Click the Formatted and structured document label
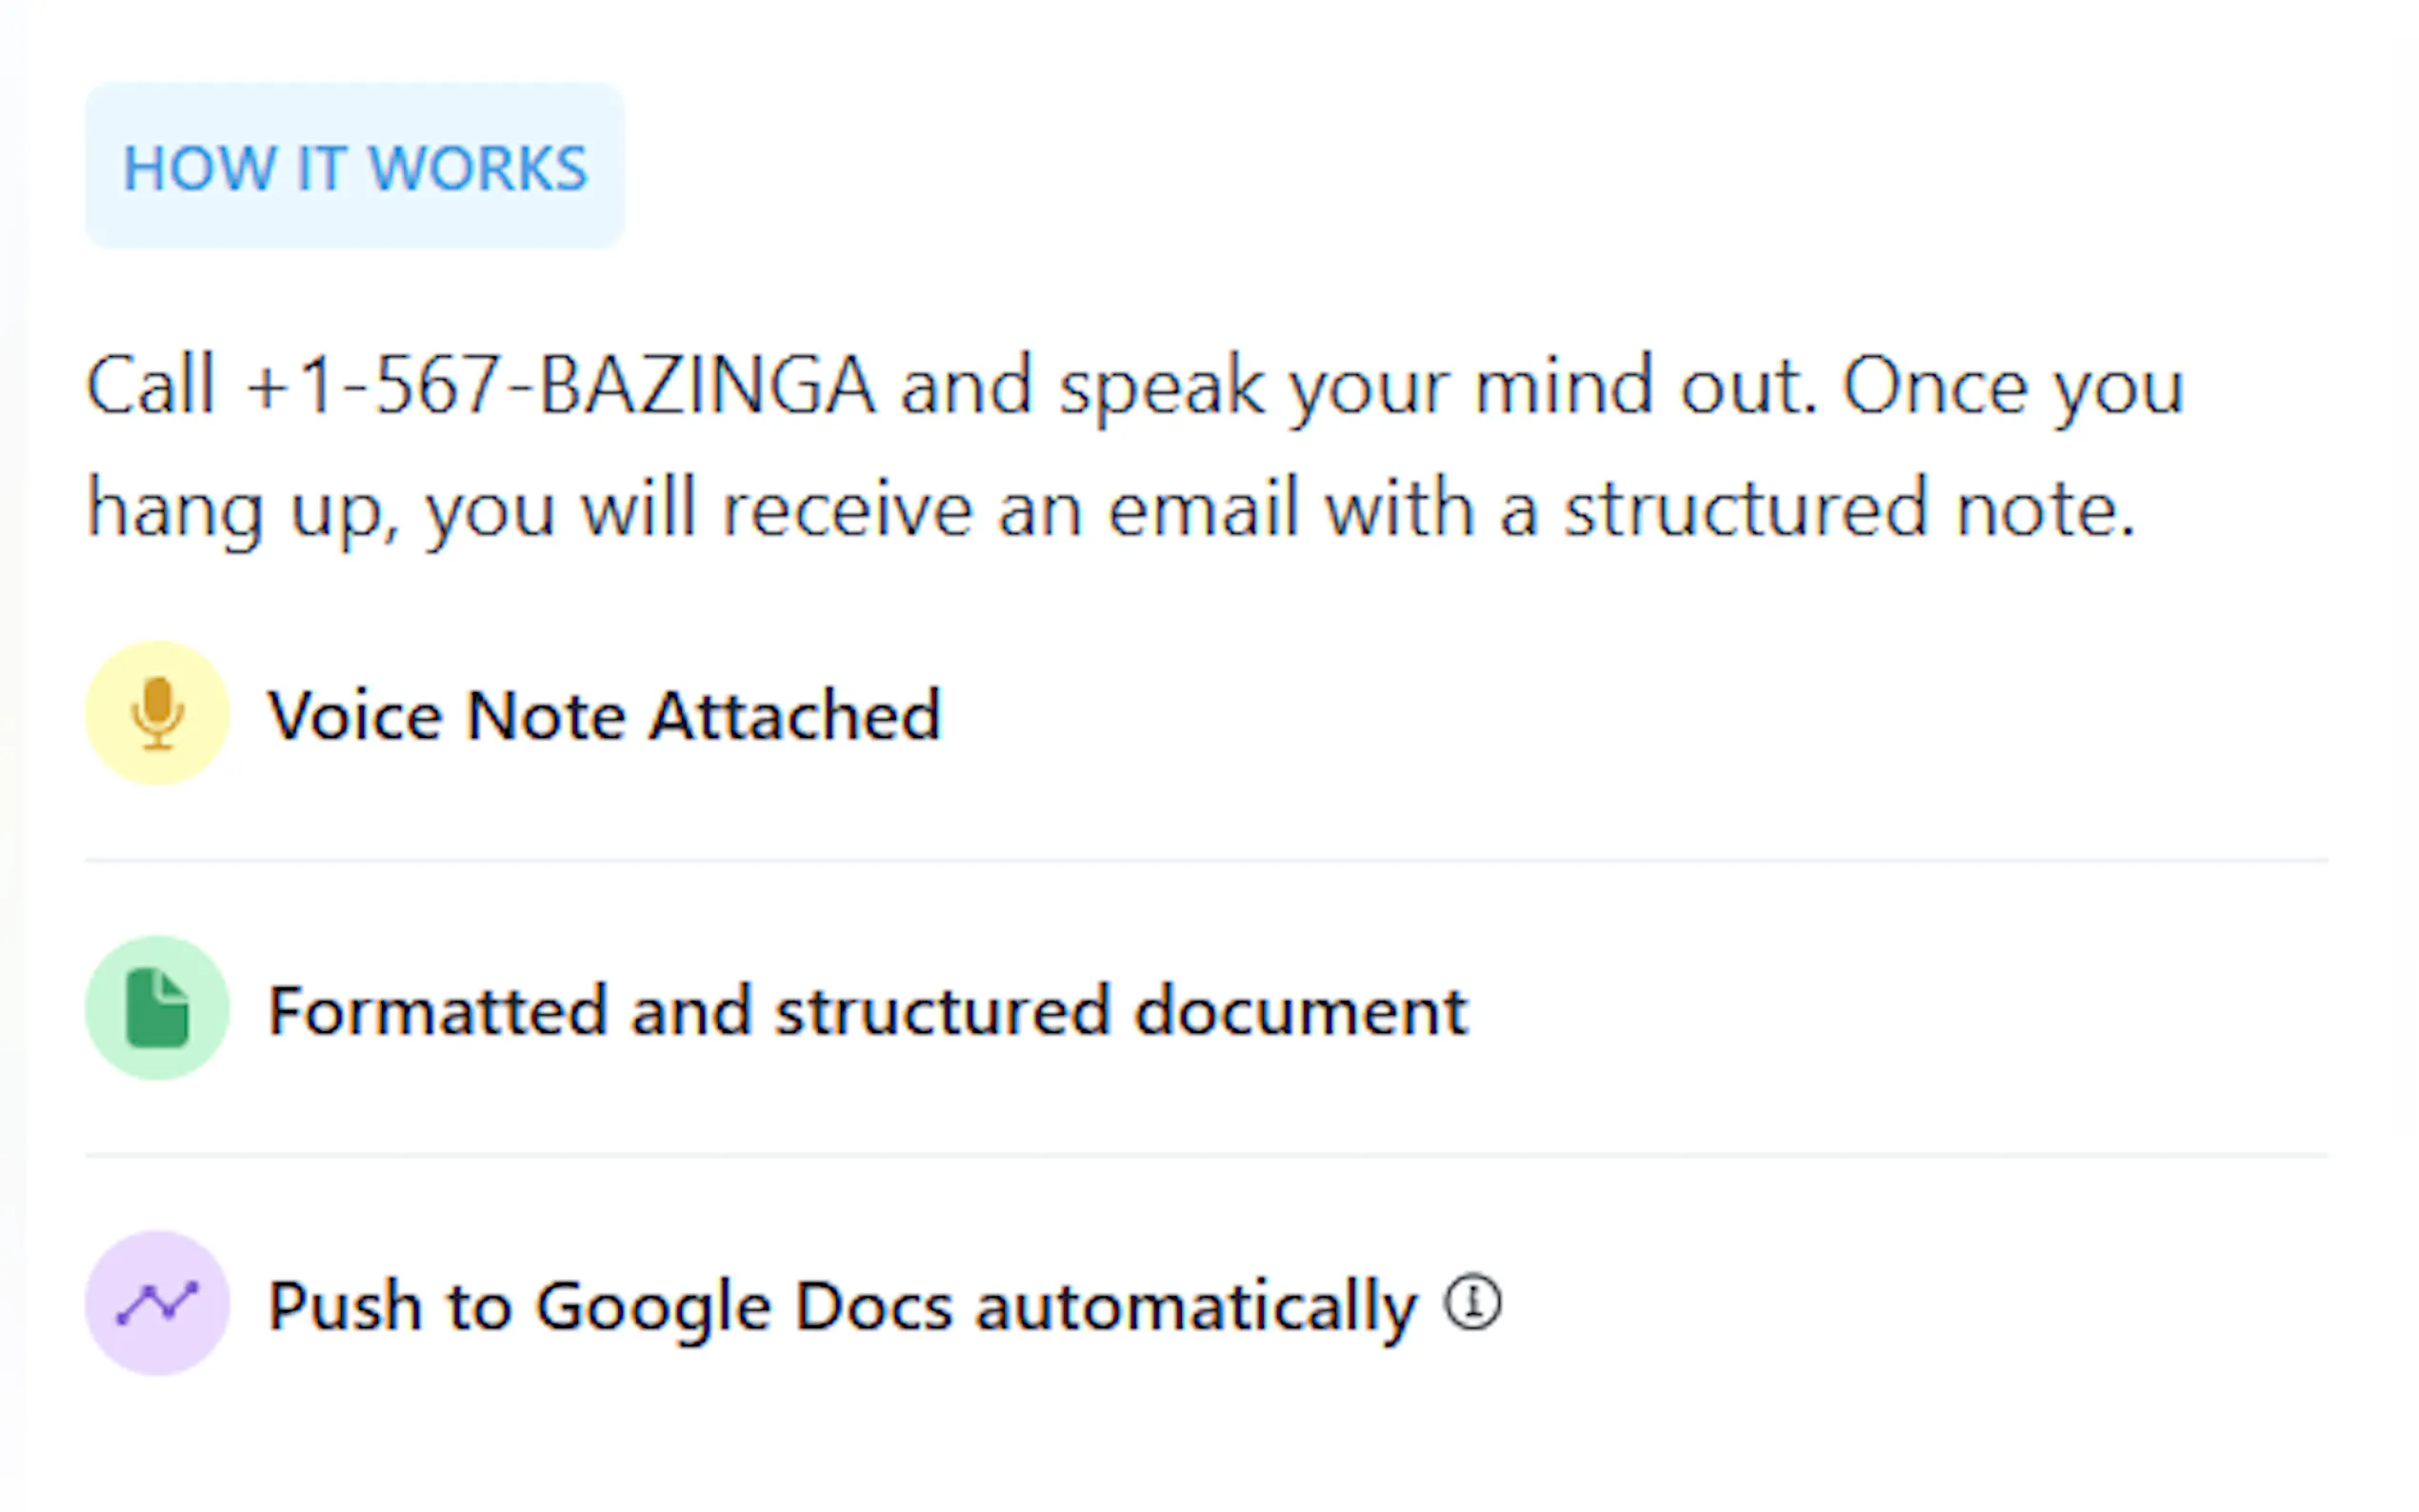This screenshot has height=1512, width=2419. tap(867, 1011)
